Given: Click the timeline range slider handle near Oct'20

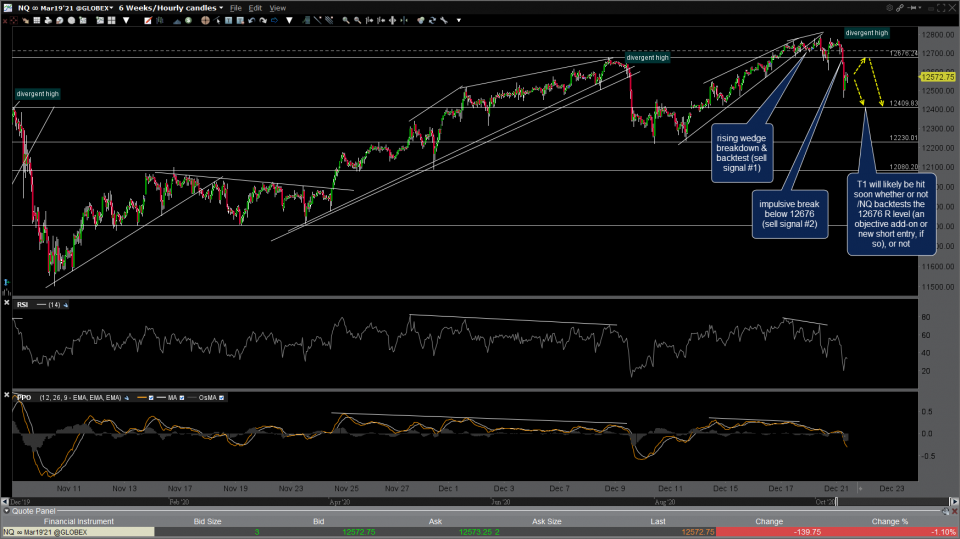Looking at the screenshot, I should click(x=837, y=502).
